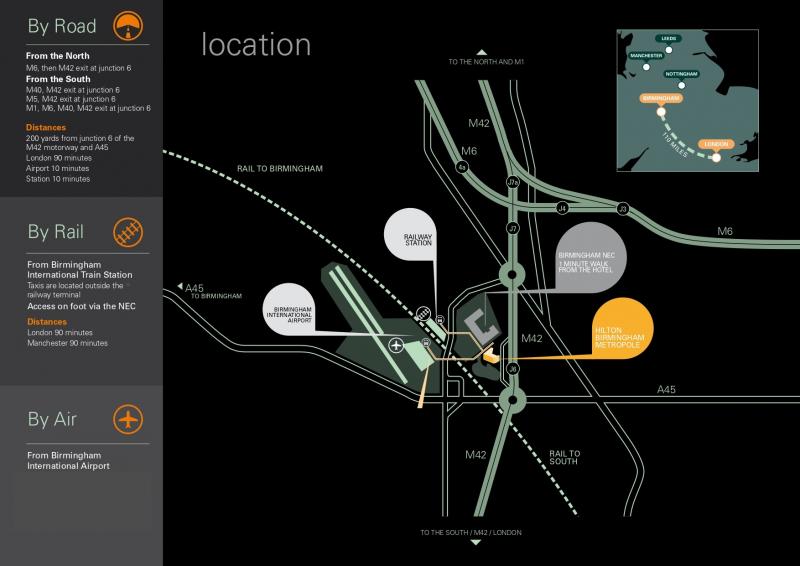
Task: Click the 'By Rail' heading
Action: tap(56, 232)
